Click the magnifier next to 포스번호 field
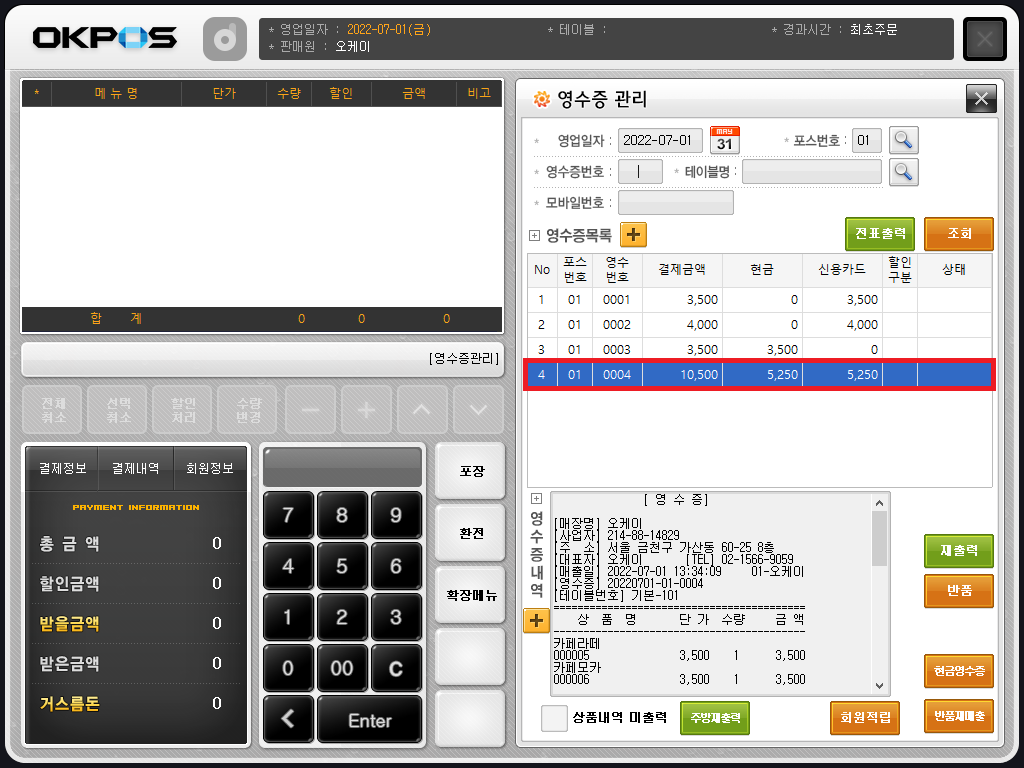1024x768 pixels. (x=904, y=140)
